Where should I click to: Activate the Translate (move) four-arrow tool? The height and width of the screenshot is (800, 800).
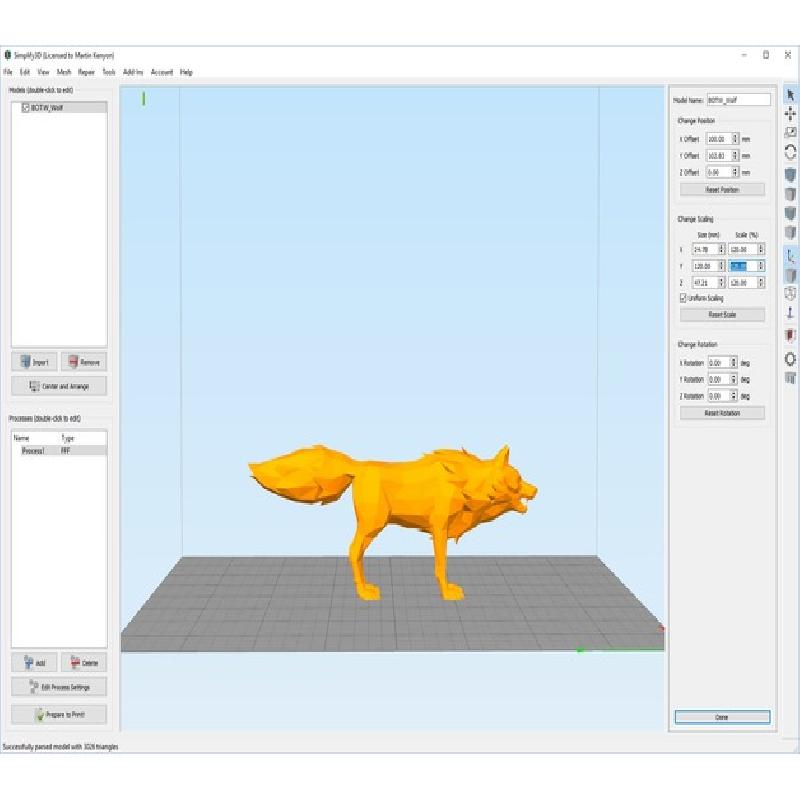click(790, 114)
